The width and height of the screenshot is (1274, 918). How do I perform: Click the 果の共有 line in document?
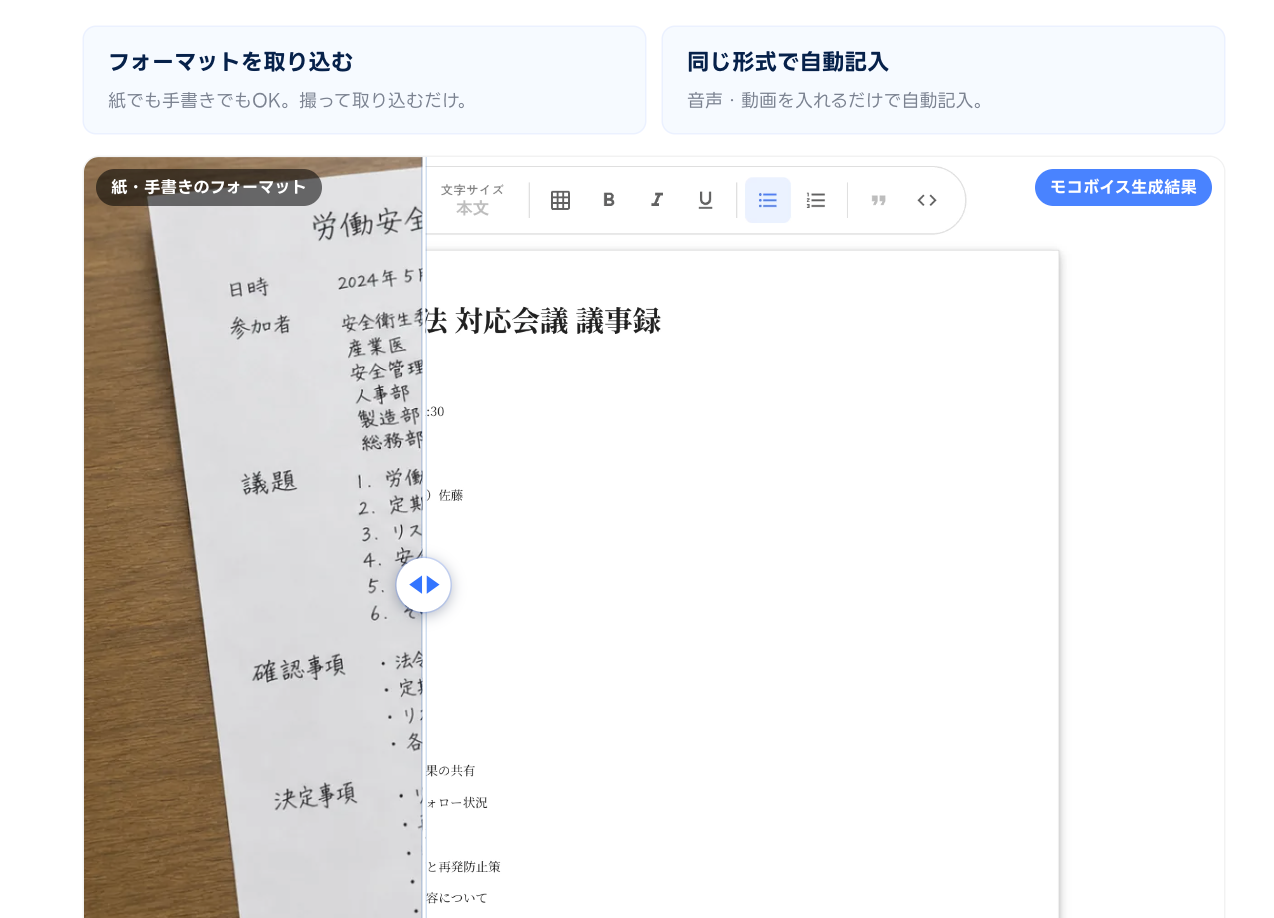pos(450,770)
